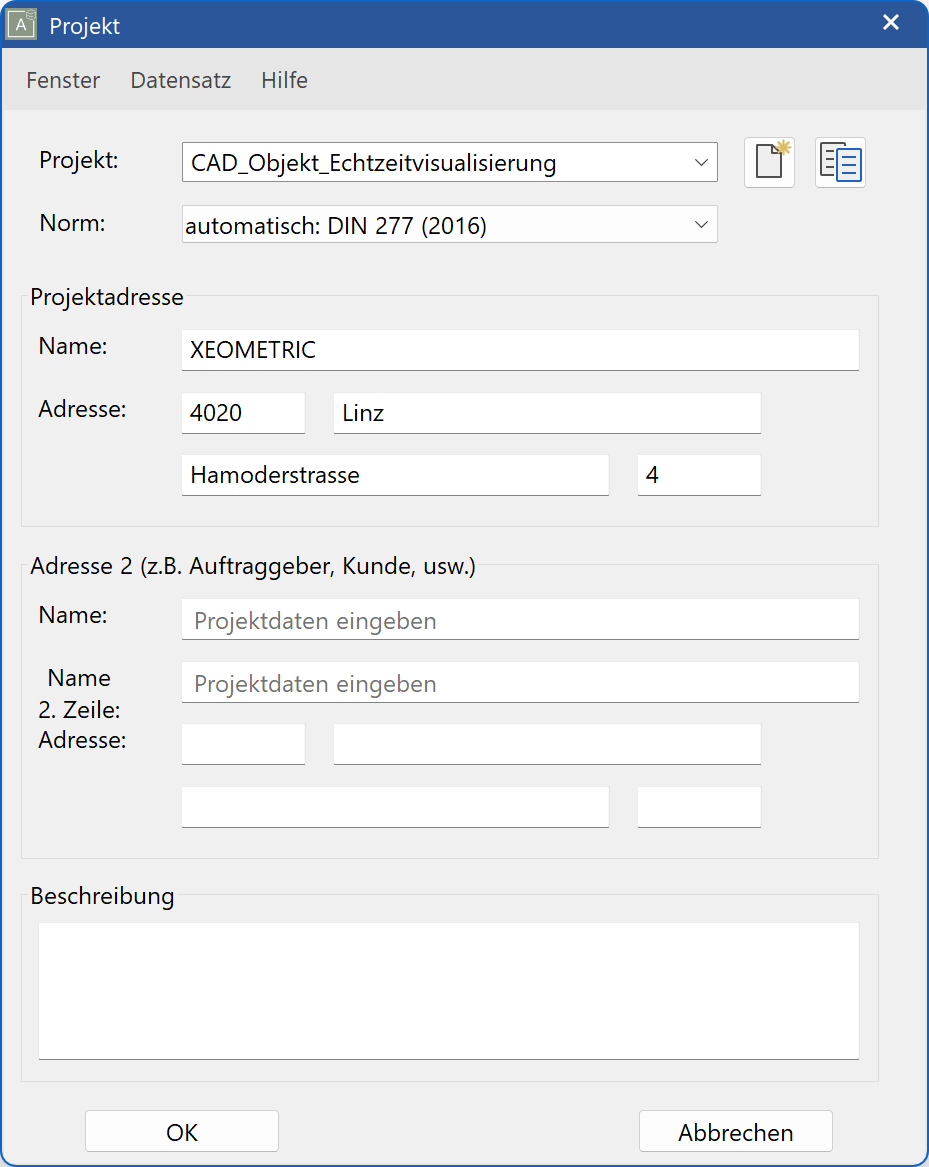The width and height of the screenshot is (929, 1167).
Task: Open the Datensatz menu
Action: (181, 81)
